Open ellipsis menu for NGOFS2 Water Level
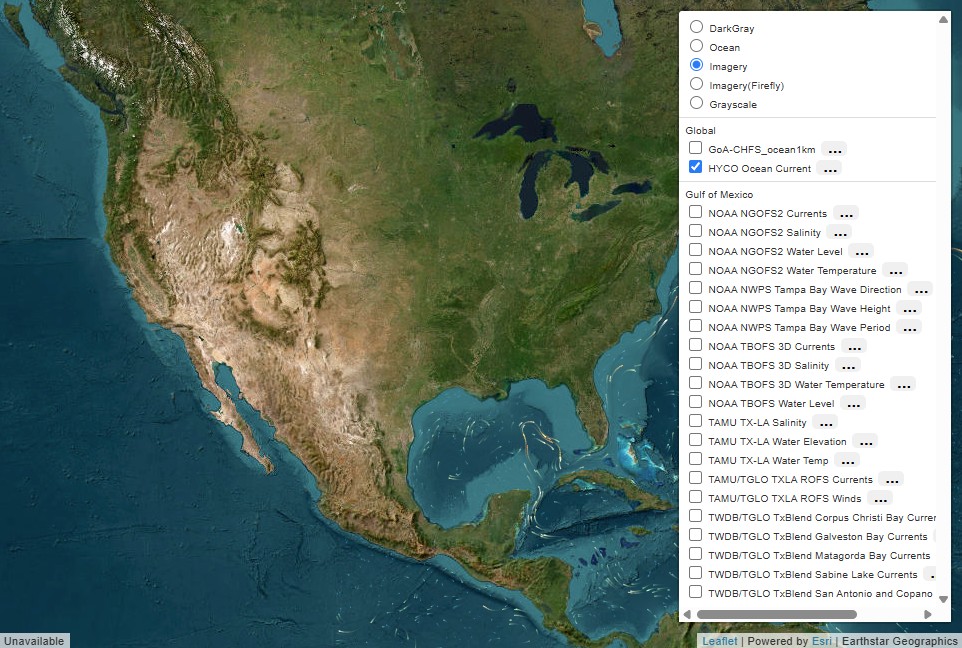This screenshot has height=648, width=962. pos(861,252)
